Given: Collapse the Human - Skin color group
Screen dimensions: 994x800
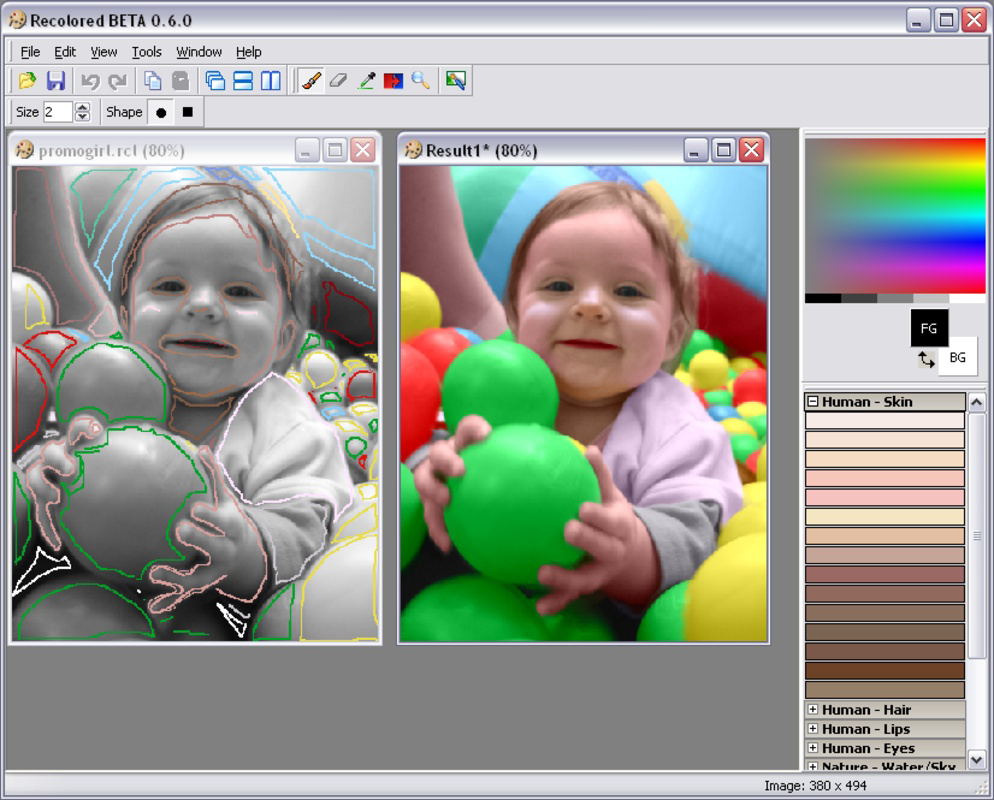Looking at the screenshot, I should (x=813, y=402).
